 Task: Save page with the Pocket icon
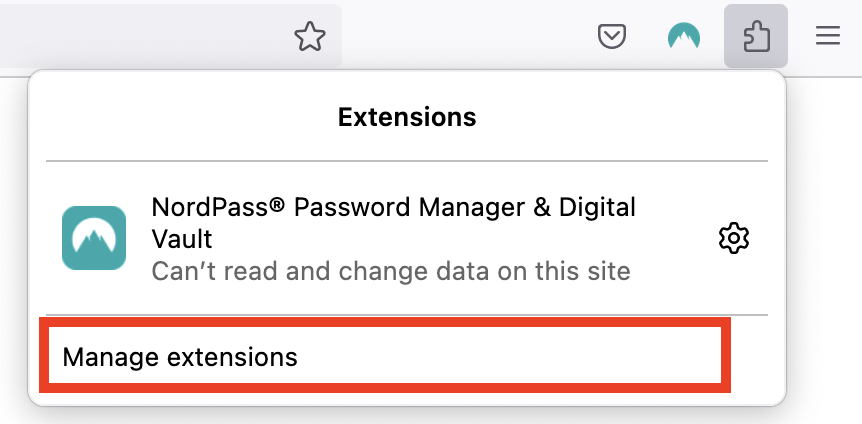612,38
